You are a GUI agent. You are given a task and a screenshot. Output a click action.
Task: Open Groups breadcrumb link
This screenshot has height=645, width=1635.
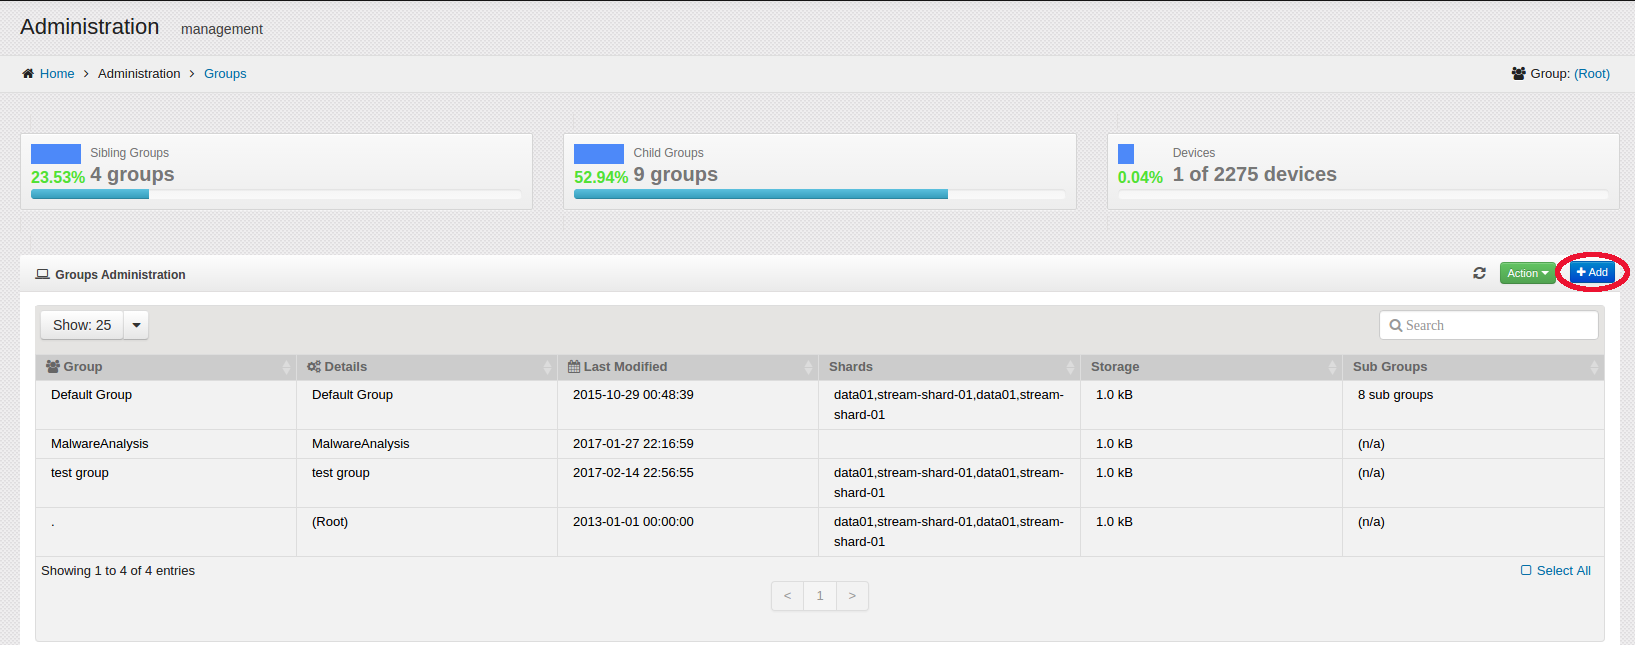click(225, 74)
